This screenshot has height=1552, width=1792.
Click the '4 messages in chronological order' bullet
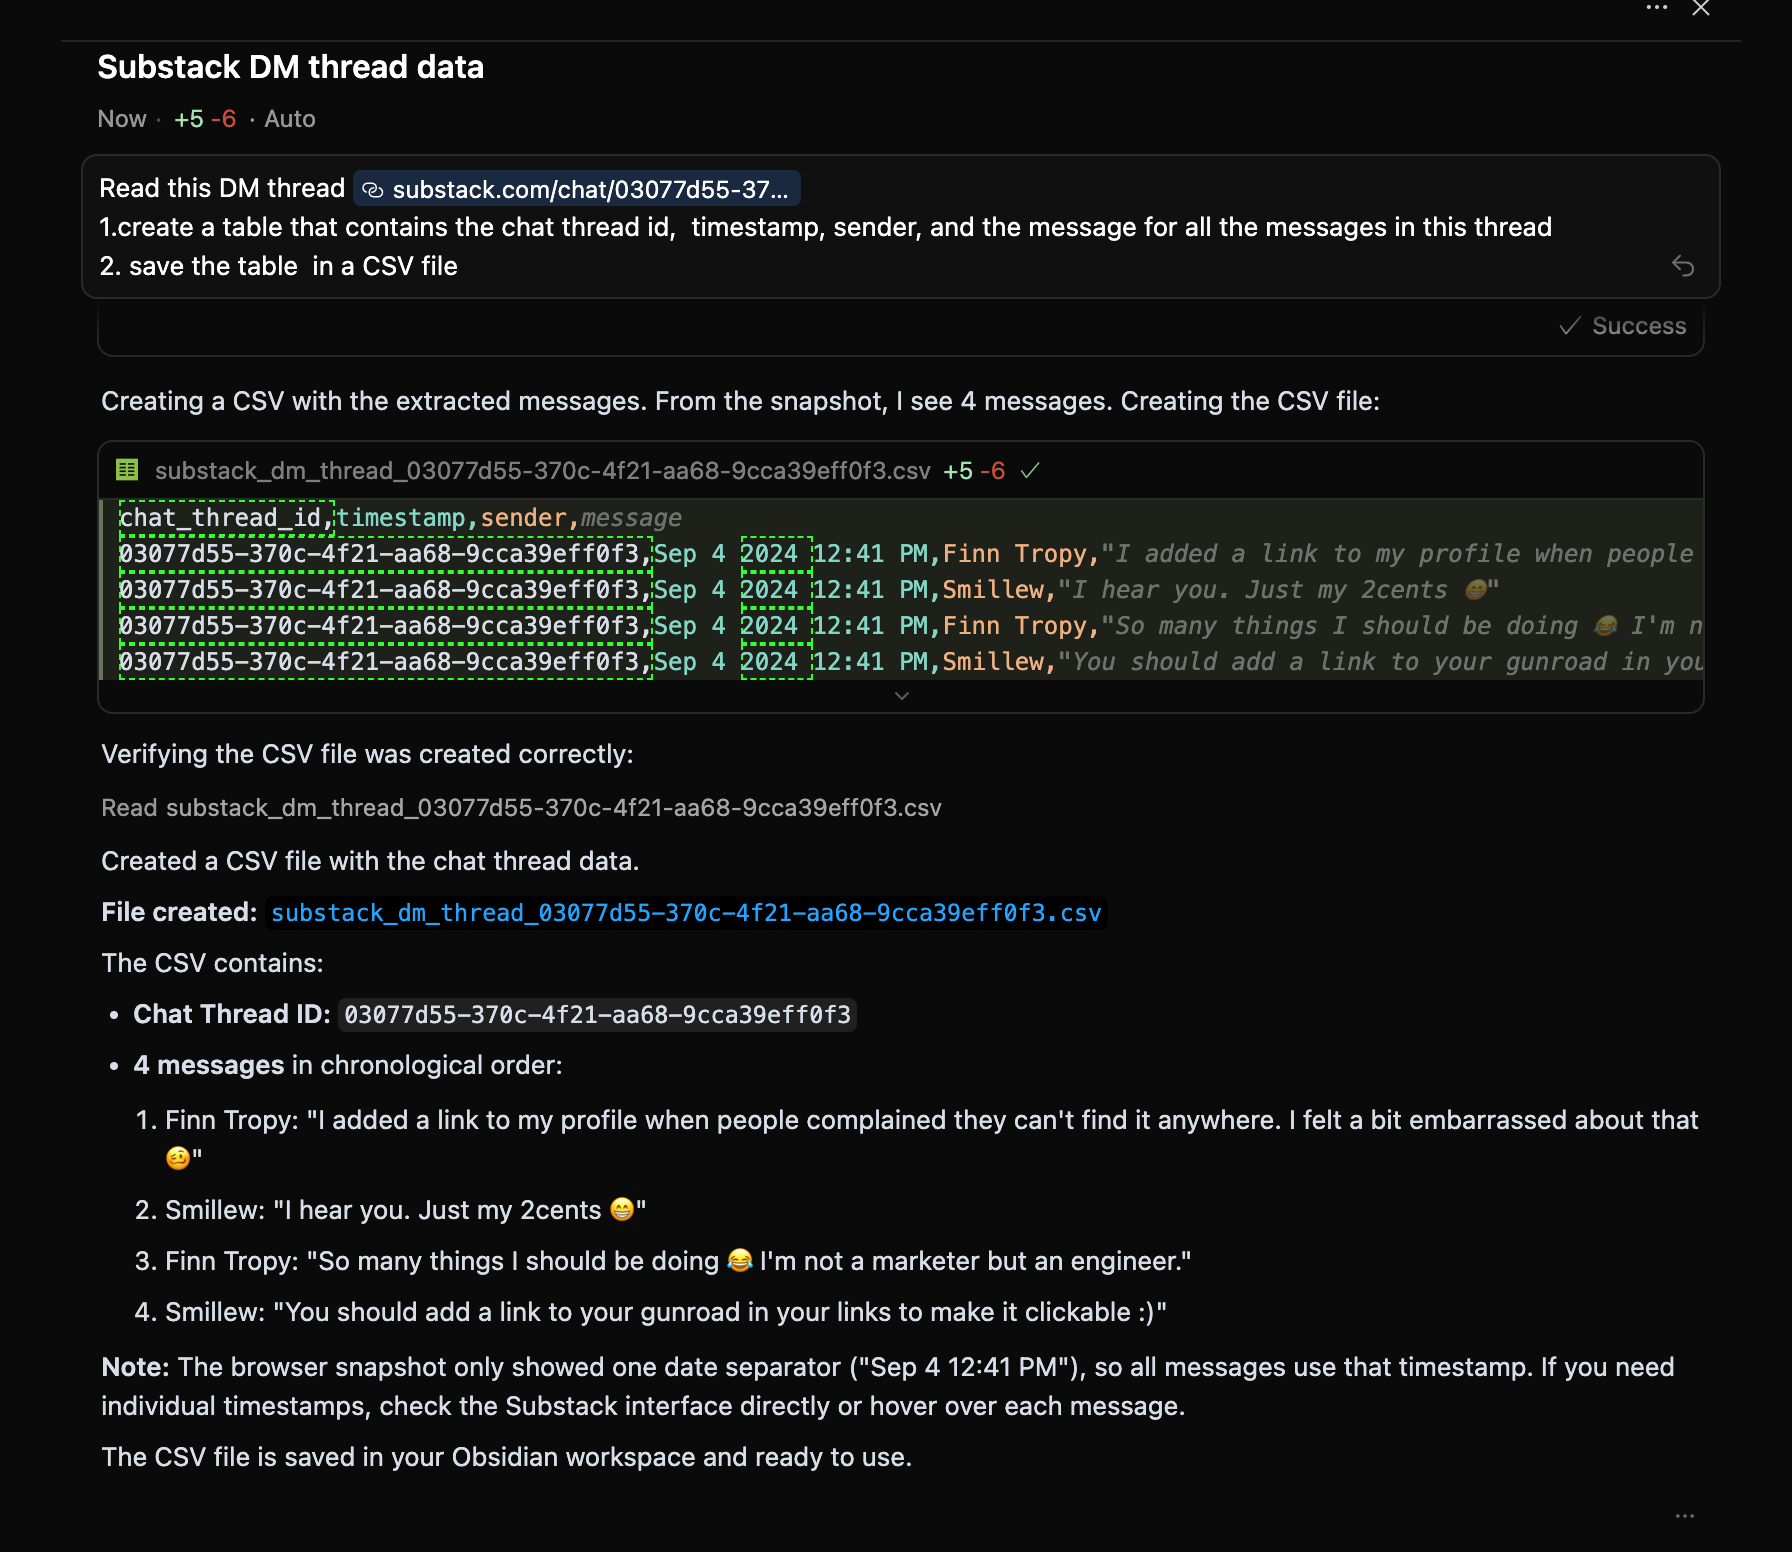coord(348,1065)
